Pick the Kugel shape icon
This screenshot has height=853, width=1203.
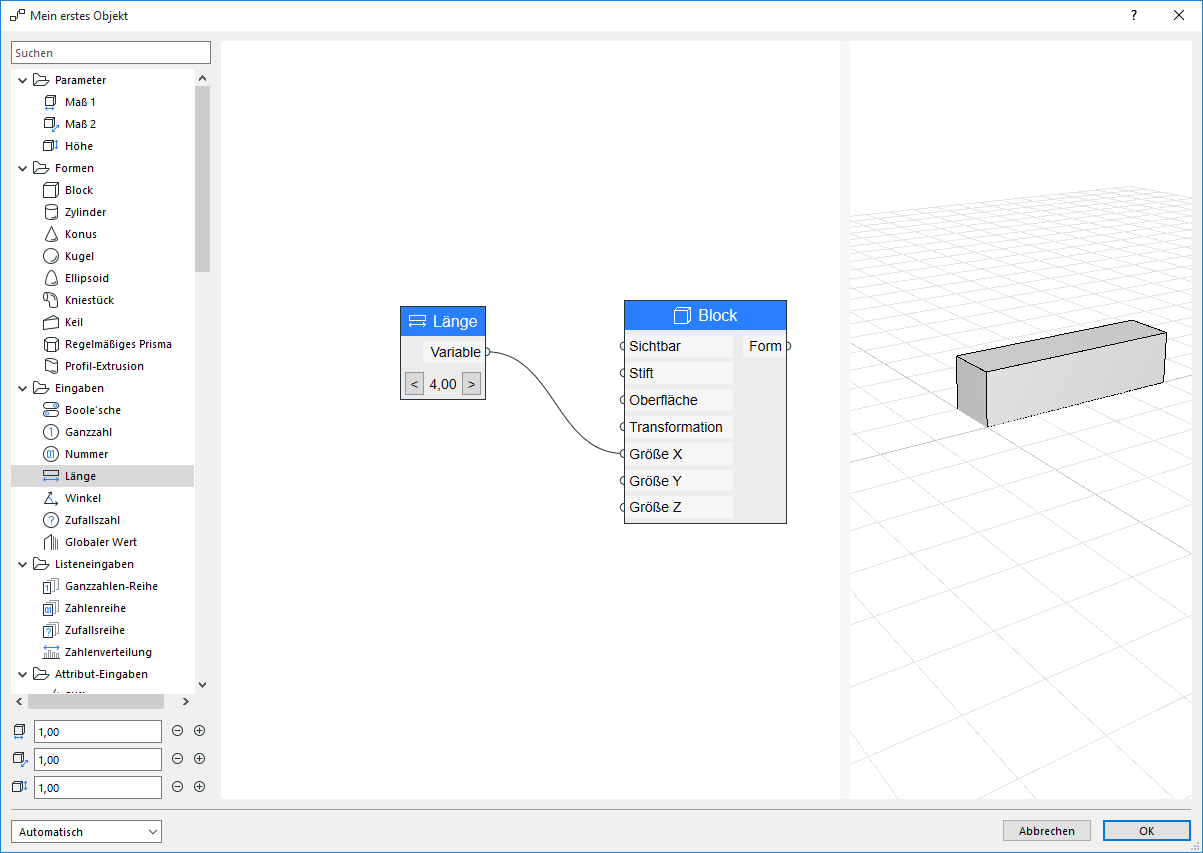52,256
